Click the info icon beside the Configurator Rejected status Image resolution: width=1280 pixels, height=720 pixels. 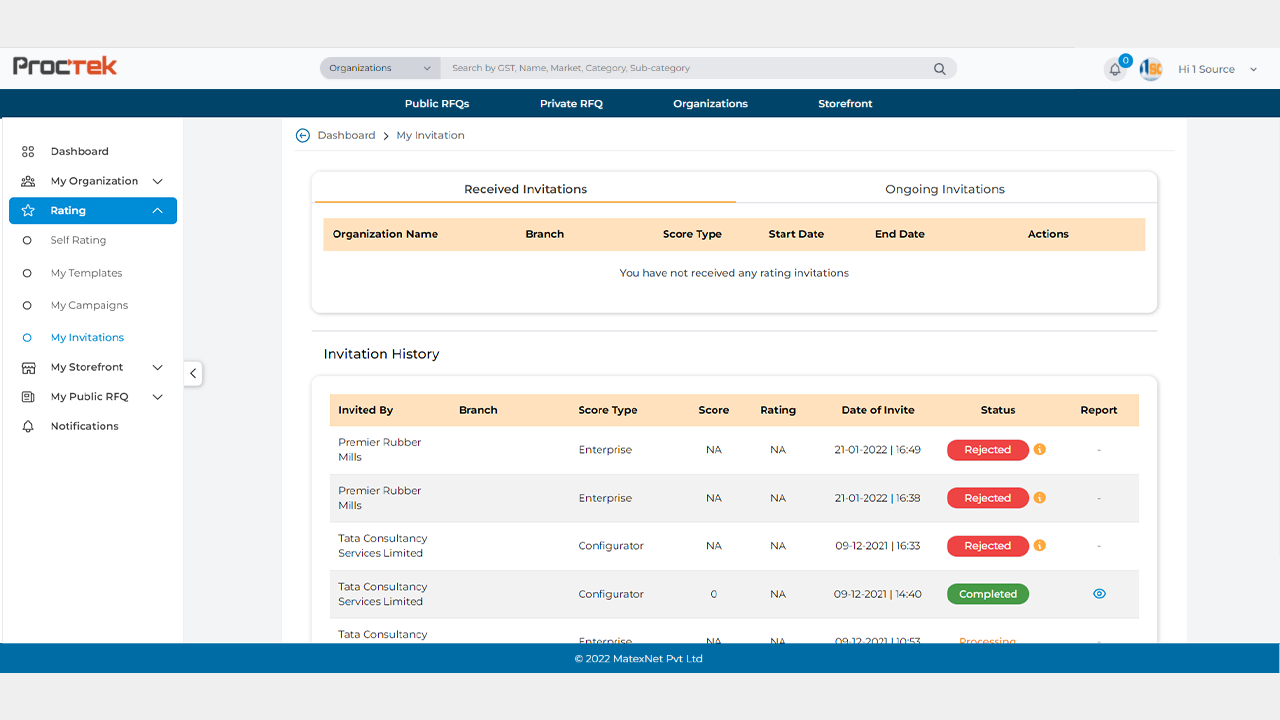pyautogui.click(x=1039, y=546)
